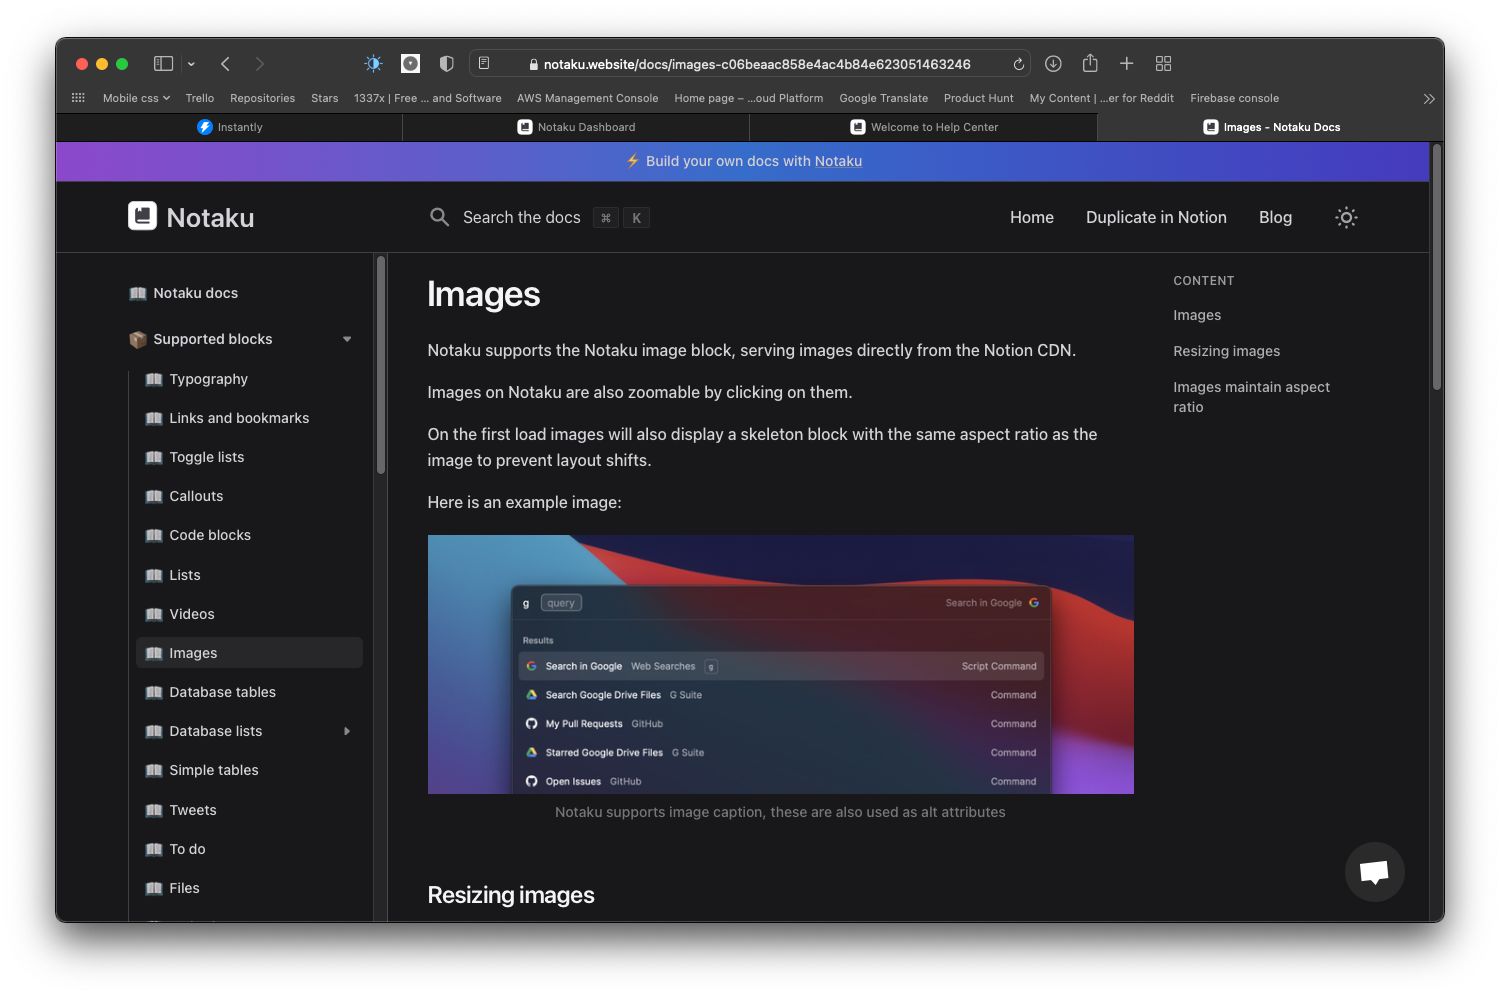Viewport: 1500px width, 996px height.
Task: Show tab overview grid icon
Action: click(x=1163, y=63)
